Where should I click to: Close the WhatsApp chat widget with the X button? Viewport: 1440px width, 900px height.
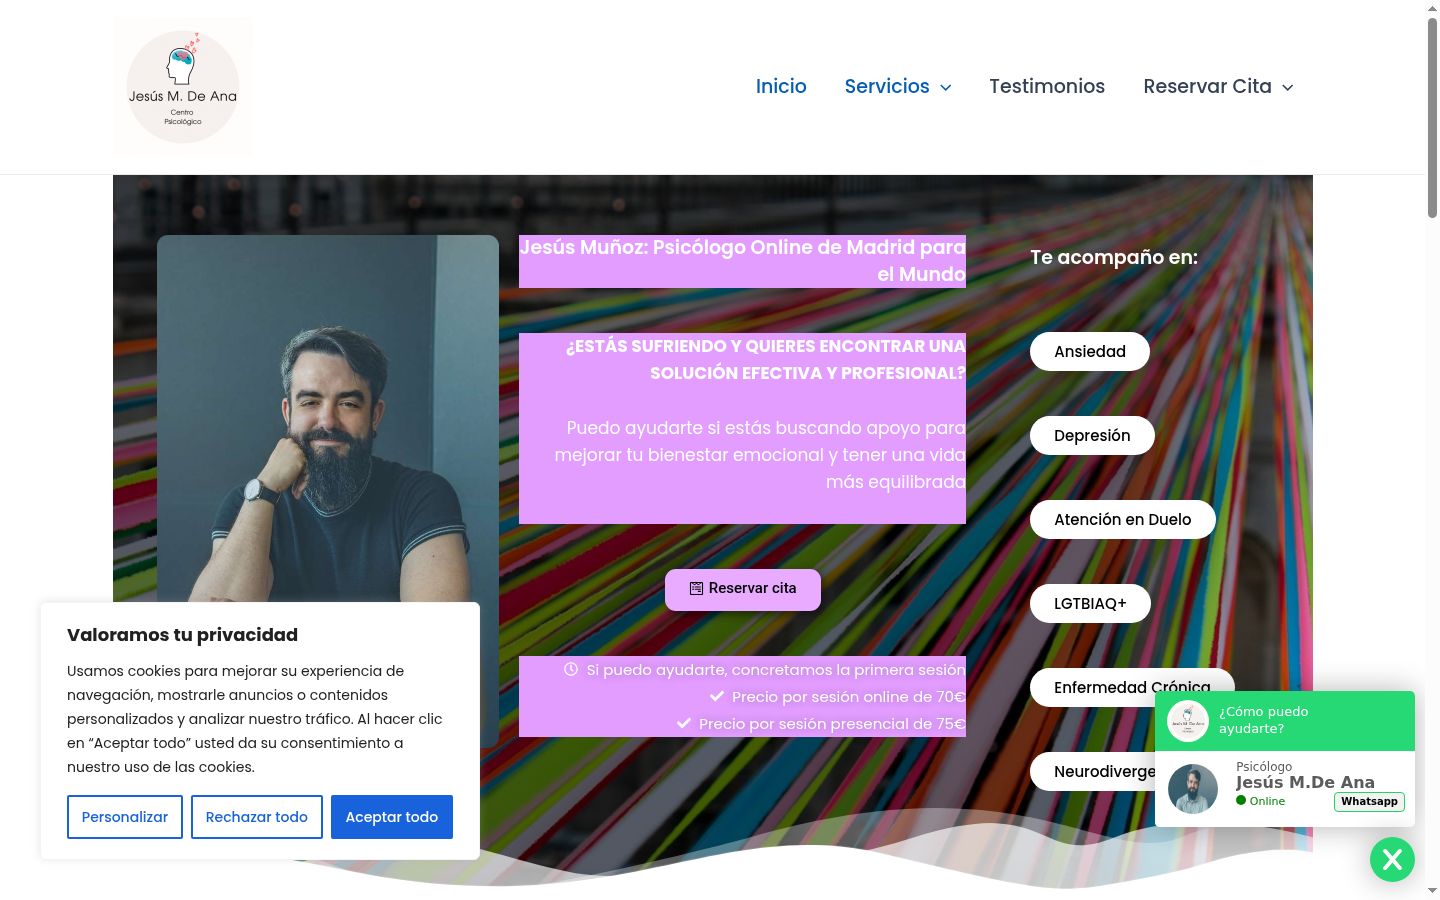point(1392,859)
